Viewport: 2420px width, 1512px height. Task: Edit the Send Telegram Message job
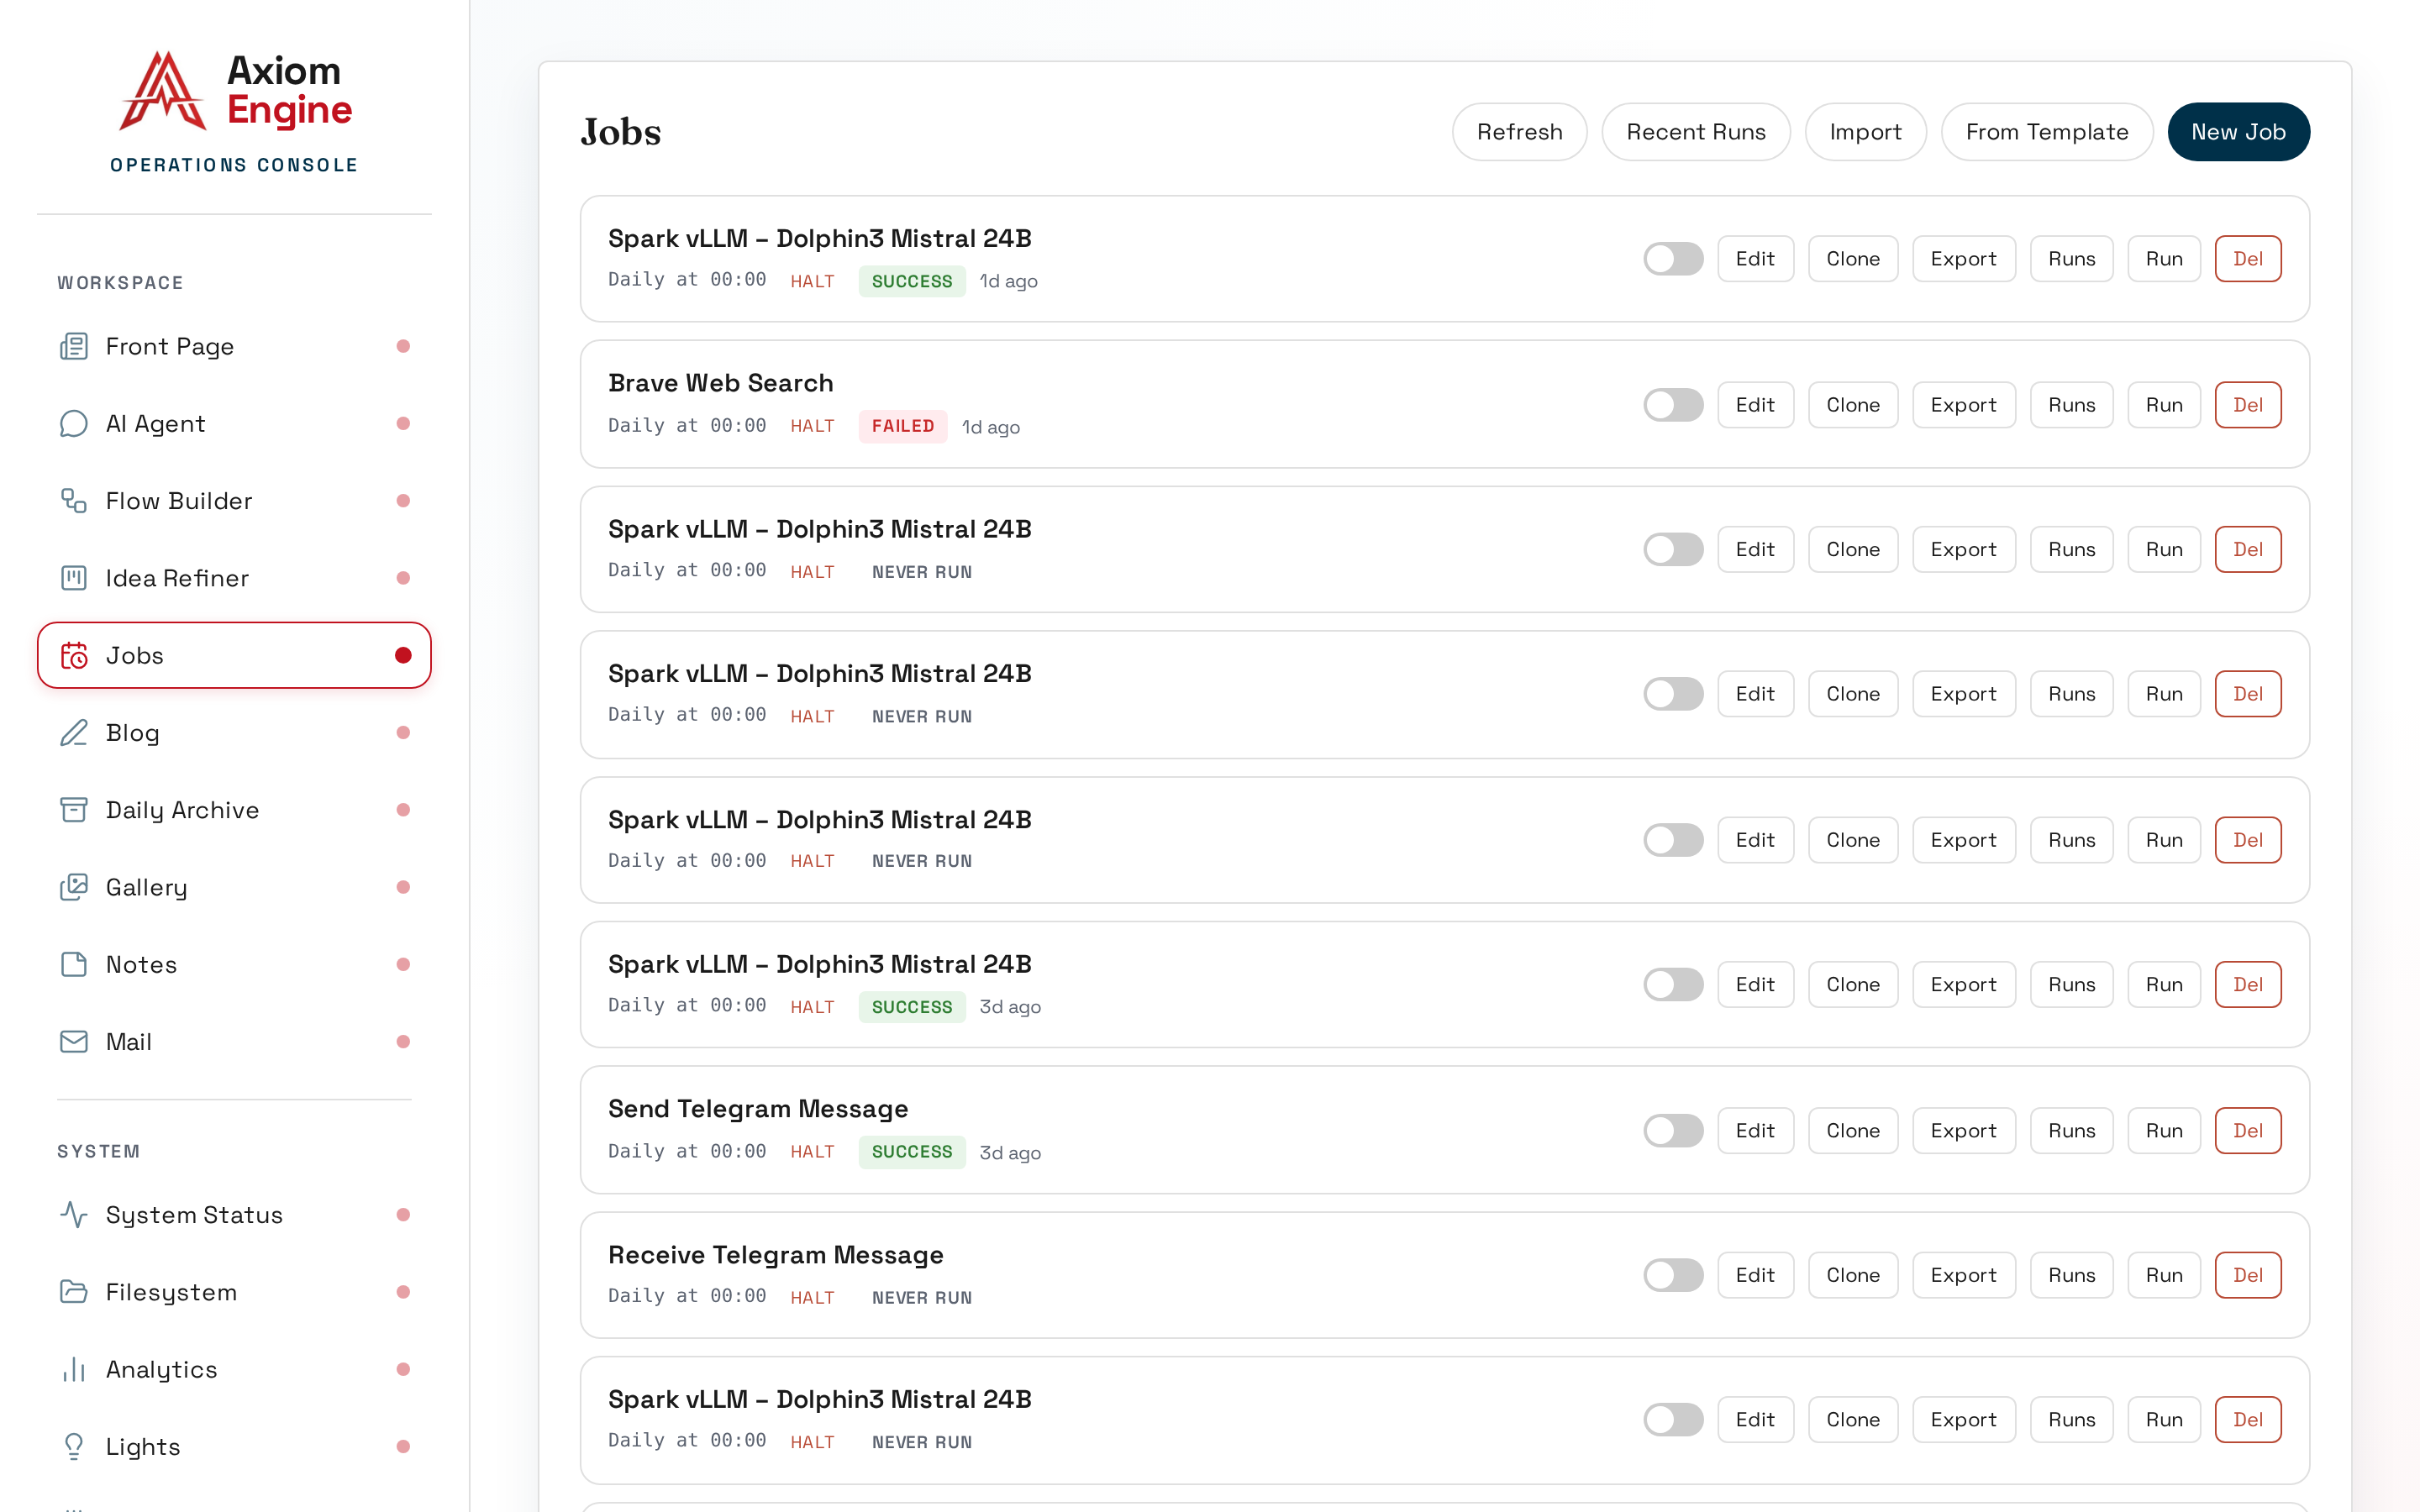[1755, 1131]
